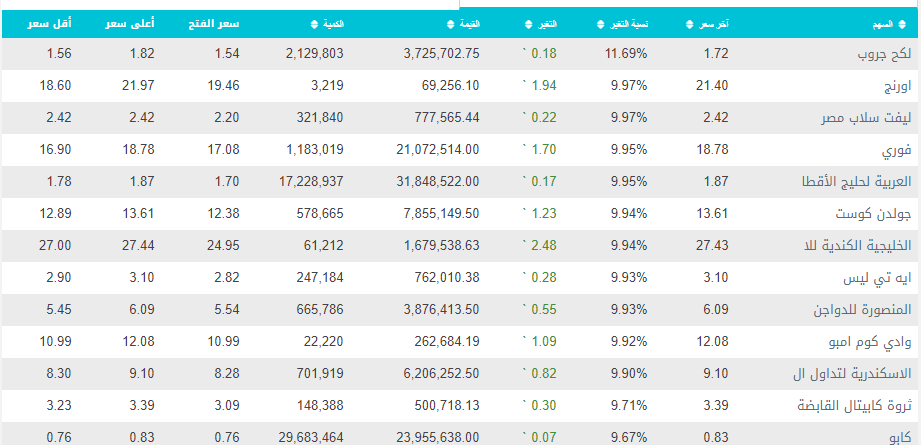Sort by الكمية arrows icon
Image resolution: width=921 pixels, height=445 pixels.
315,24
